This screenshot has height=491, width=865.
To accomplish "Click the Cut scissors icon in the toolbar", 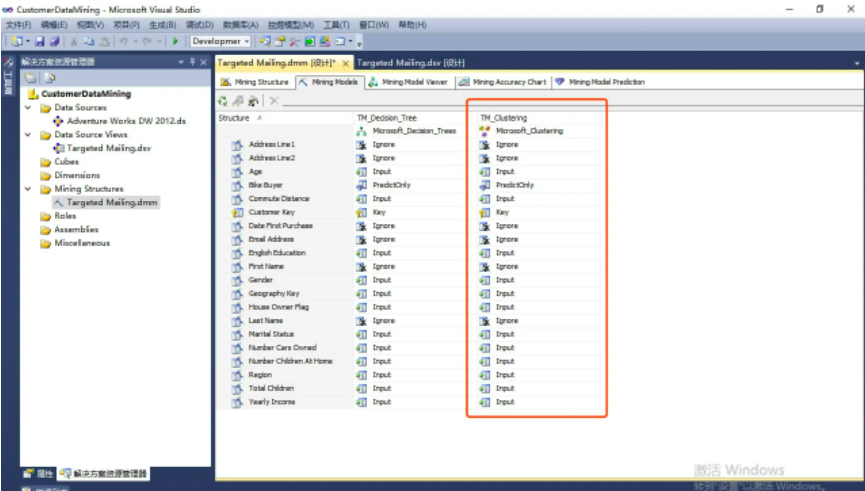I will pos(74,41).
